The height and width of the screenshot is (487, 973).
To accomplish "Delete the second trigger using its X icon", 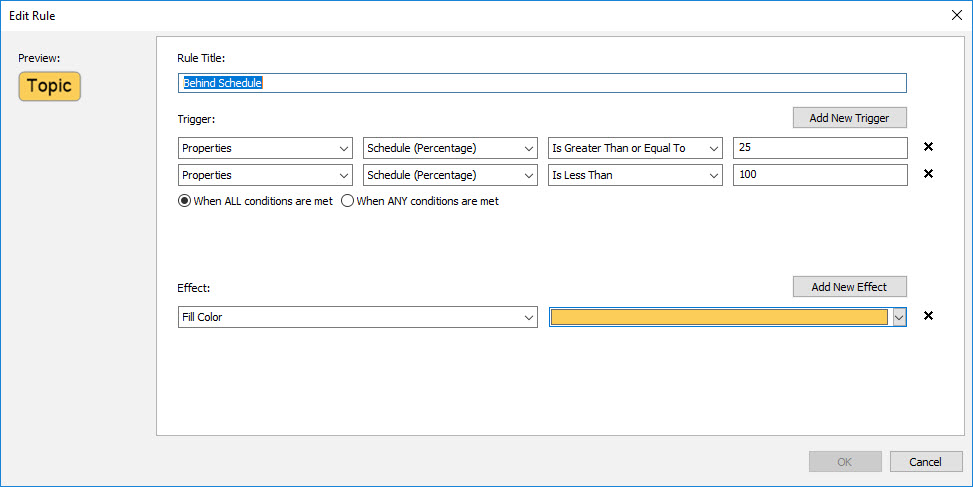I will 928,175.
